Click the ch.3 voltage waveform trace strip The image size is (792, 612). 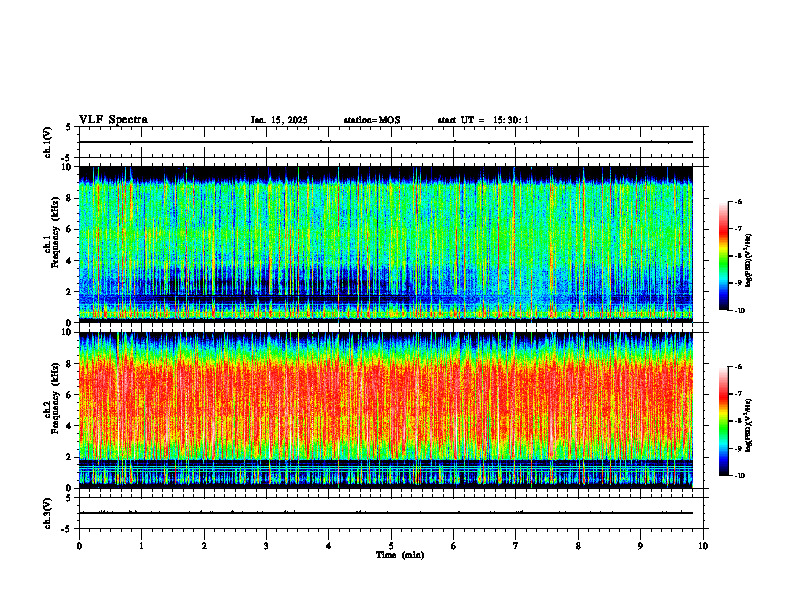coord(386,513)
